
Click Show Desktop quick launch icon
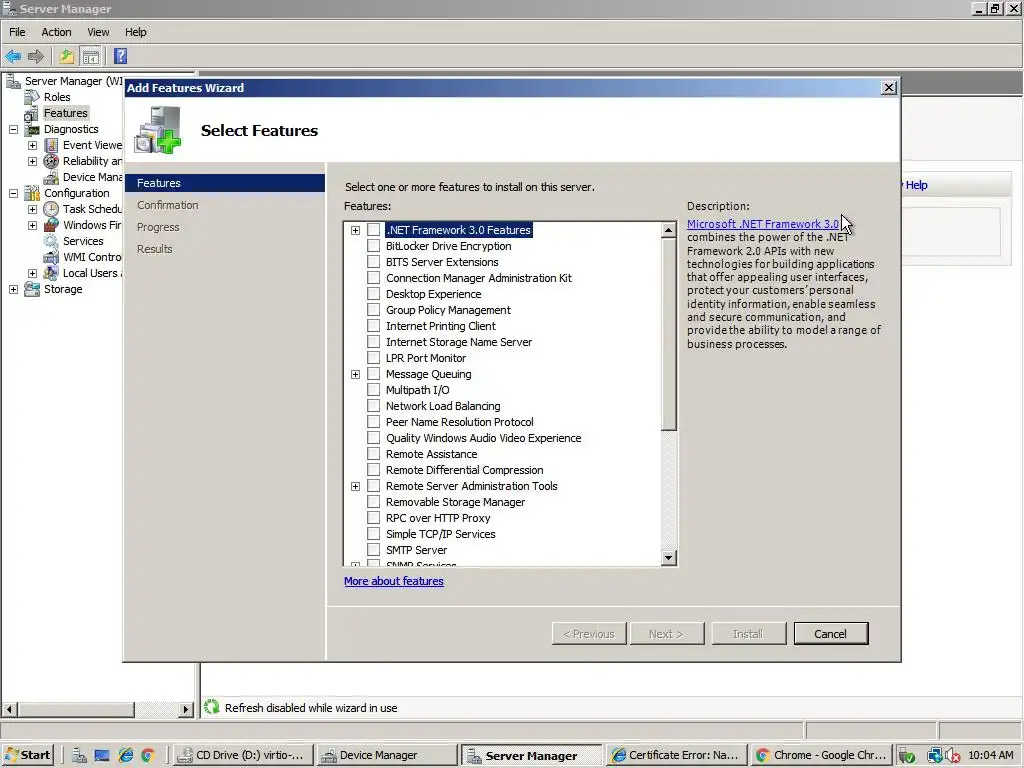coord(102,756)
